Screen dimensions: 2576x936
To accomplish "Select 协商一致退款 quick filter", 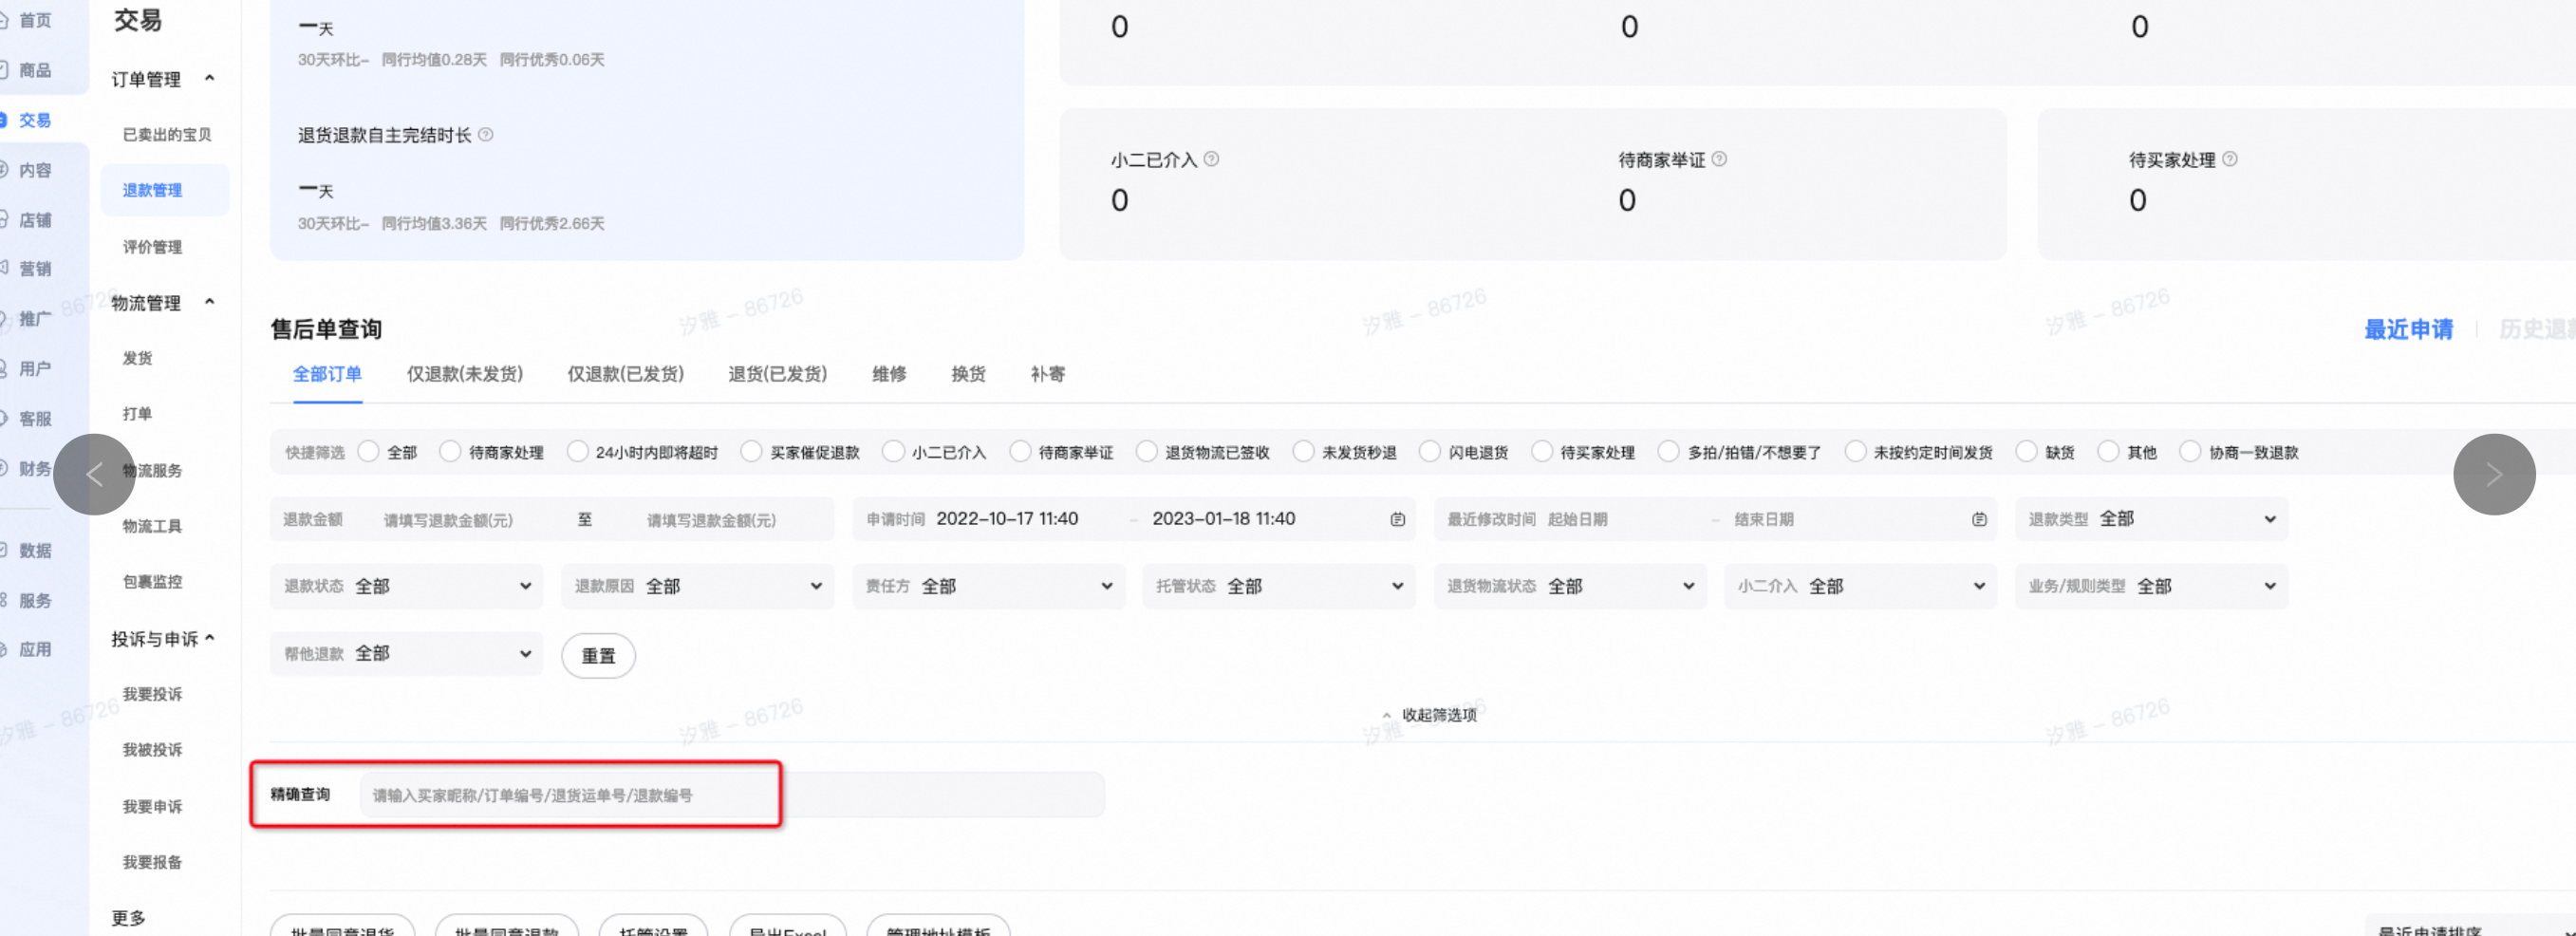I will point(2190,452).
